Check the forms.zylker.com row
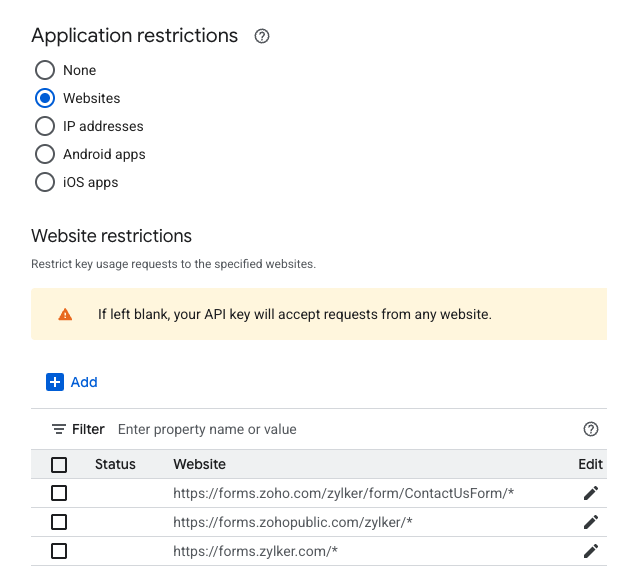 [59, 551]
